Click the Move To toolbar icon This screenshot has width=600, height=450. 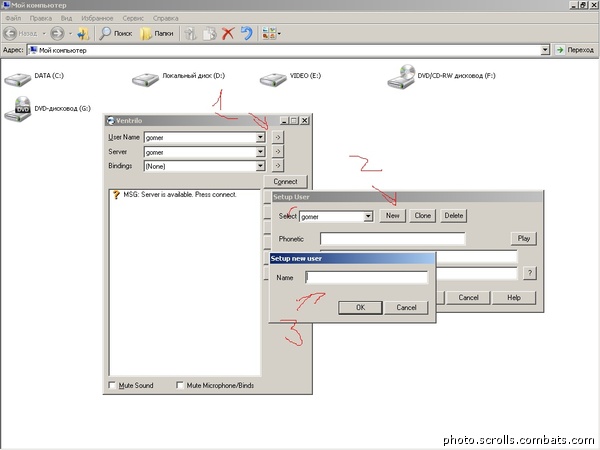pyautogui.click(x=190, y=34)
